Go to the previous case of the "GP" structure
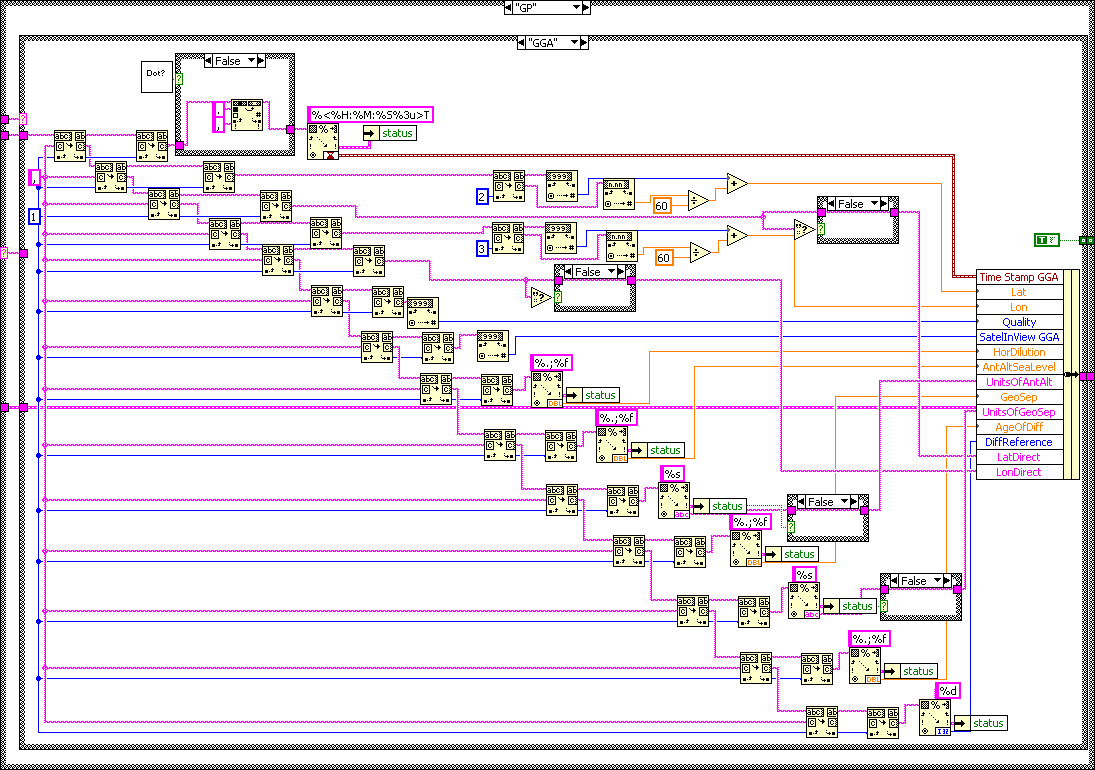This screenshot has width=1095, height=770. 508,8
